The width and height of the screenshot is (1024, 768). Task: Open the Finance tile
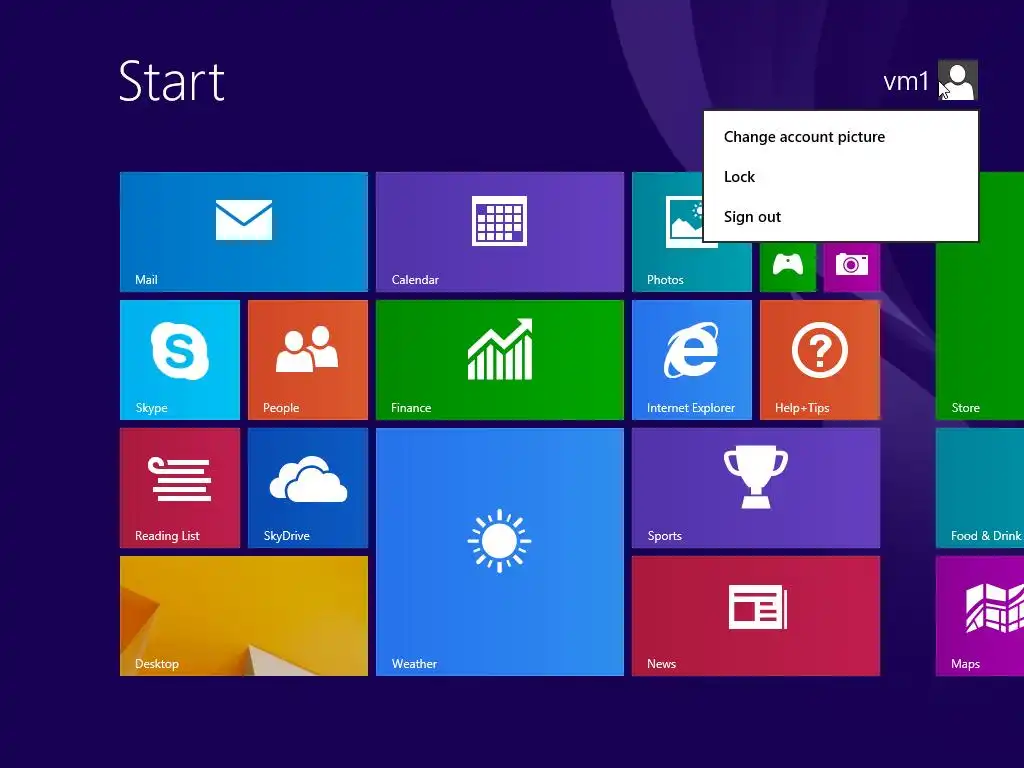(x=500, y=360)
